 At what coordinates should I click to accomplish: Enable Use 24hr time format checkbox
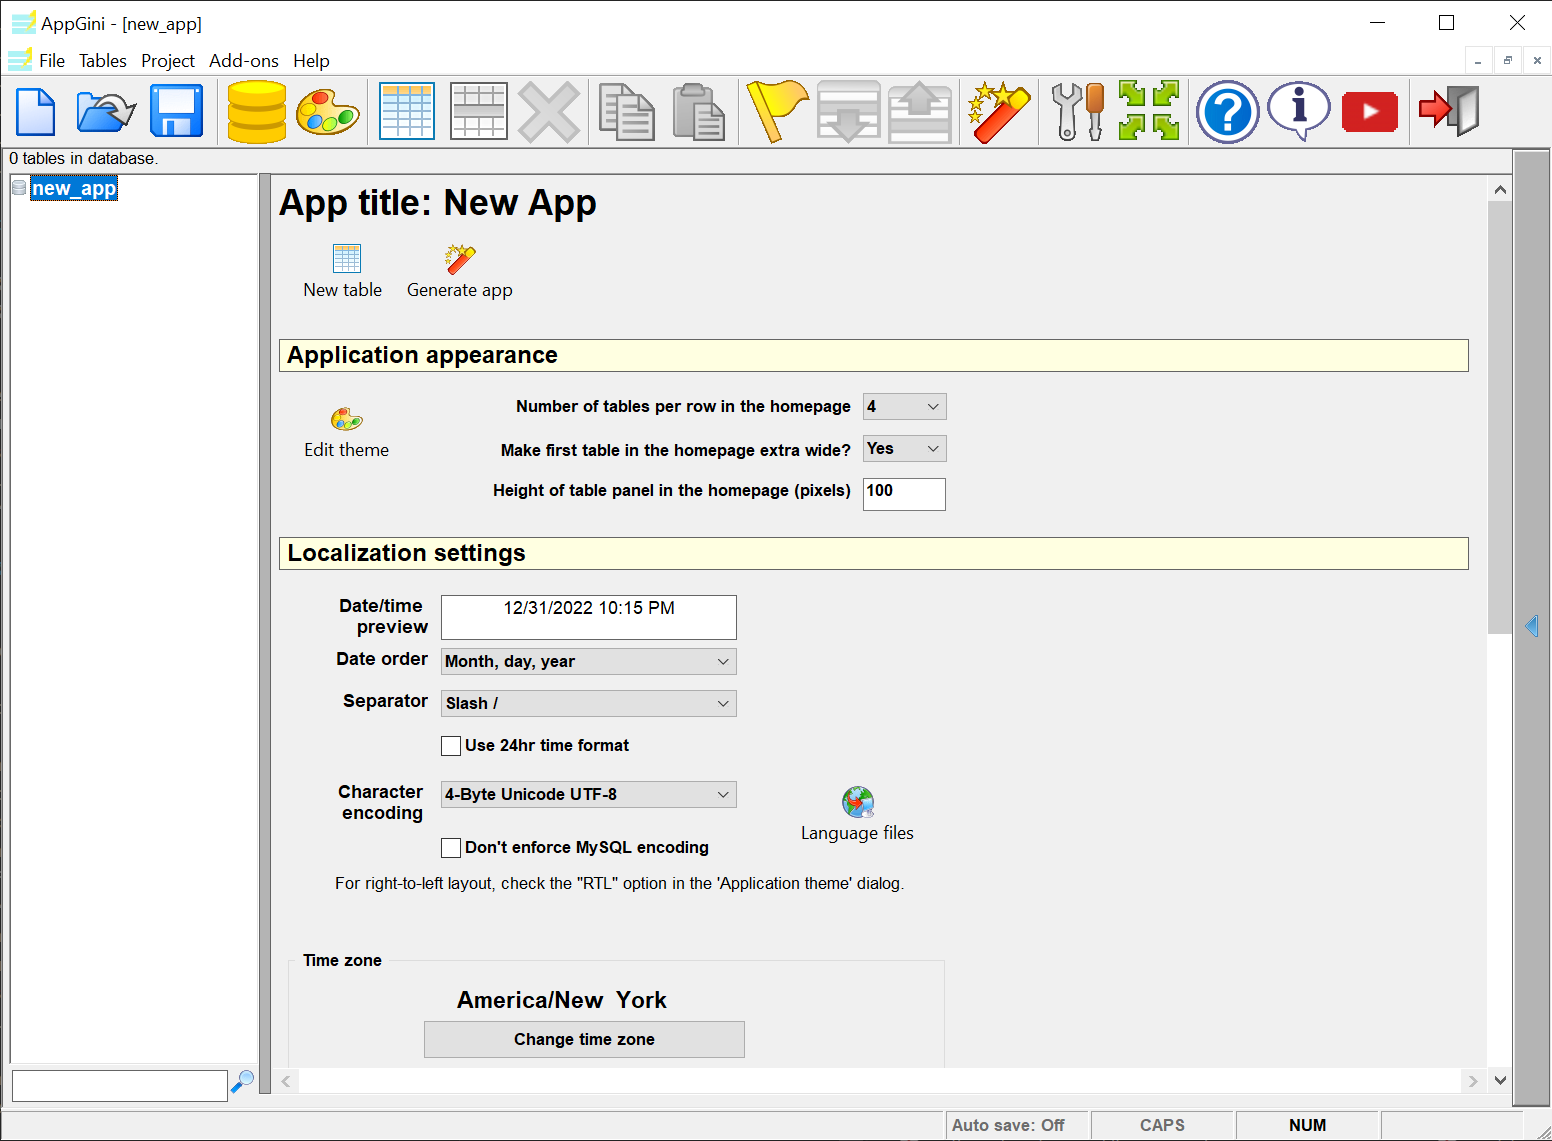point(451,746)
